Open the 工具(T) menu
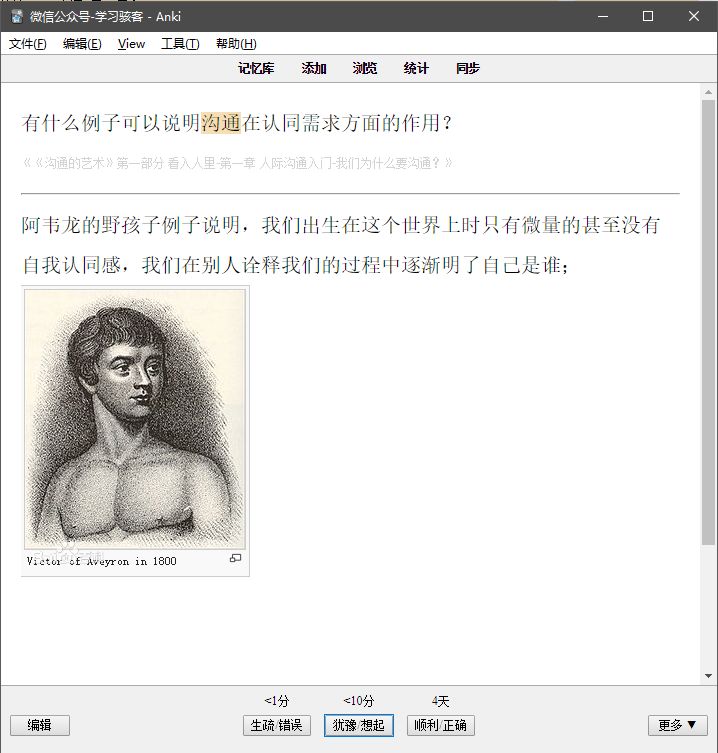 (x=180, y=44)
